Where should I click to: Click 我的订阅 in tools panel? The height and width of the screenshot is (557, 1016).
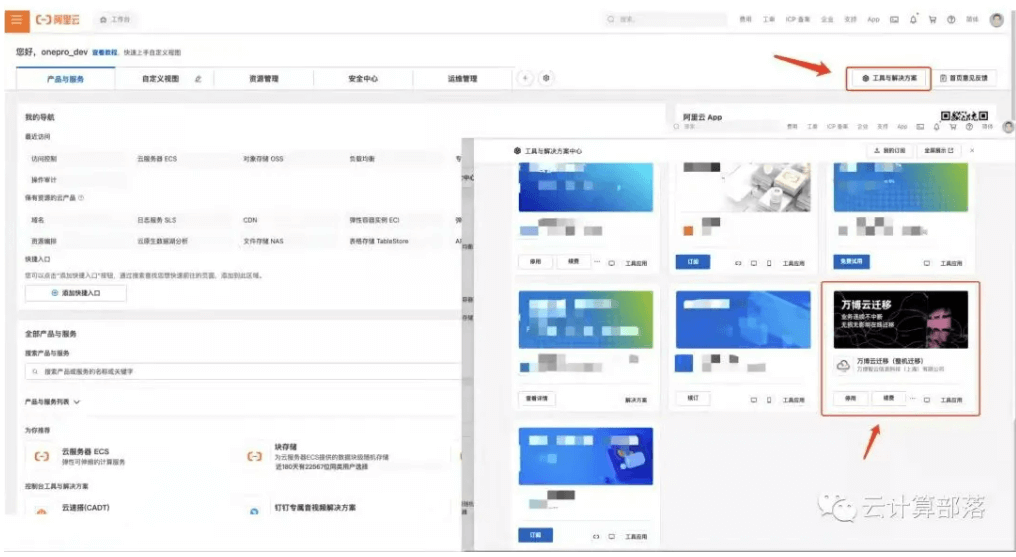point(890,150)
